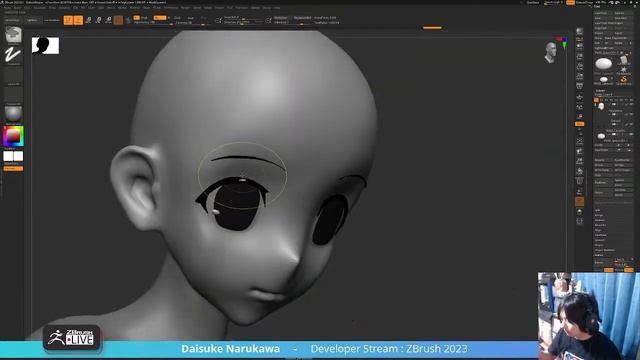Click the silhouette reference thumbnail
Viewport: 640px width, 360px height.
click(45, 46)
